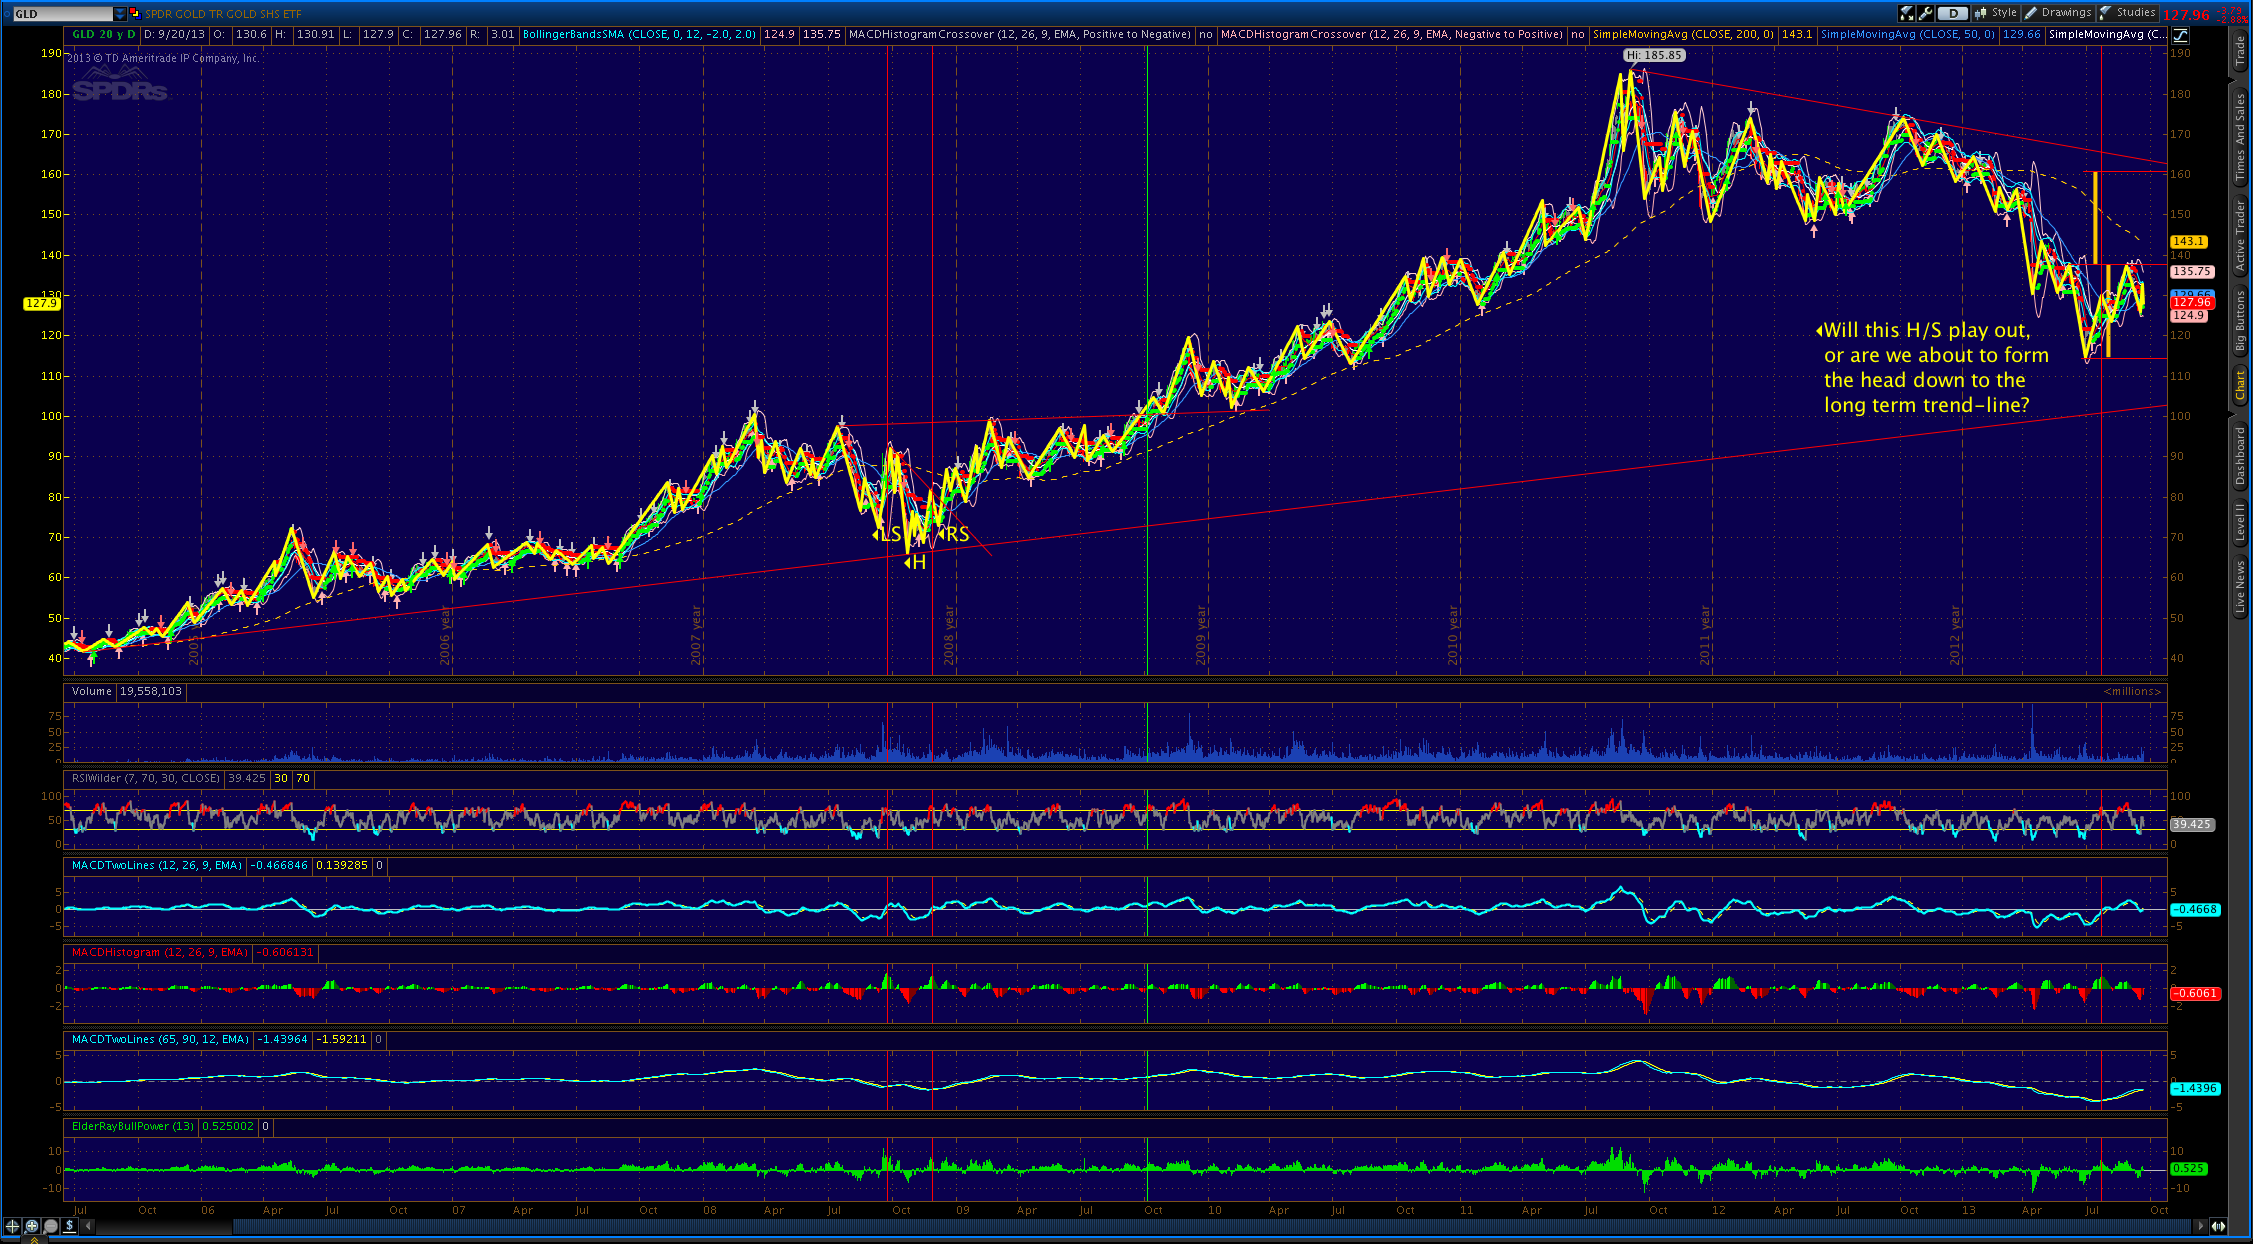Click RSIWilder (7, 70, 30, CLOSE) label
Image resolution: width=2253 pixels, height=1244 pixels.
145,778
